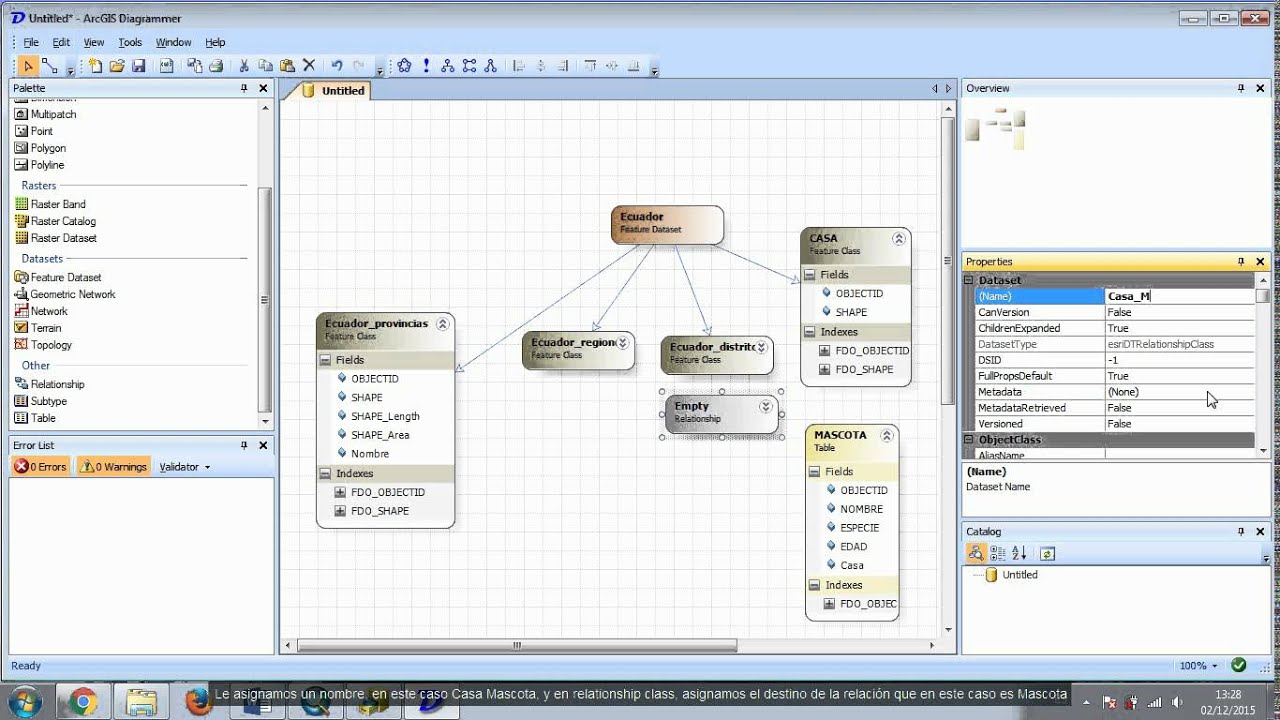The image size is (1280, 720).
Task: Open the View menu
Action: click(x=94, y=43)
